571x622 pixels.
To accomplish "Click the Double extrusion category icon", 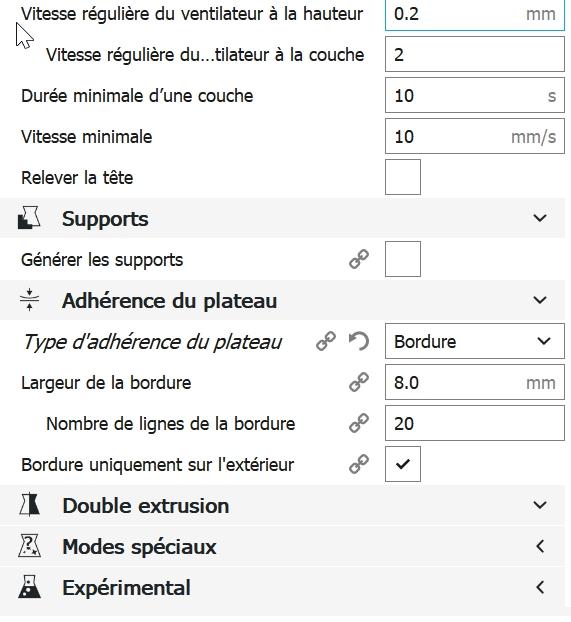I will click(x=29, y=505).
